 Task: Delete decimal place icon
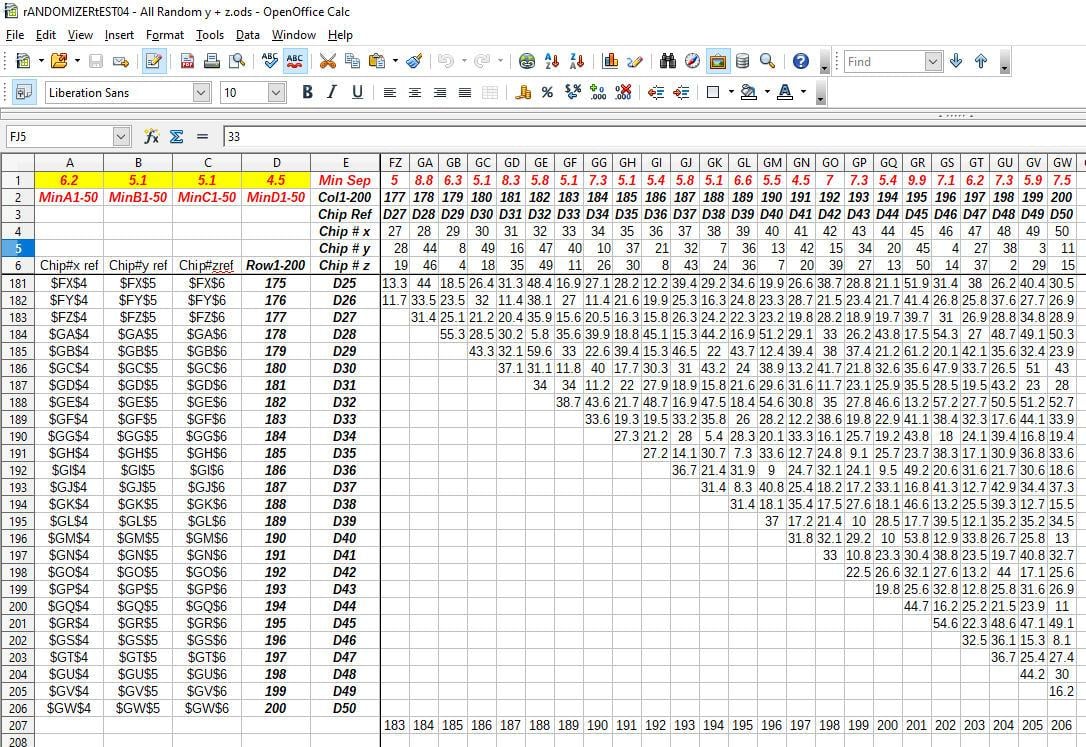[x=623, y=93]
